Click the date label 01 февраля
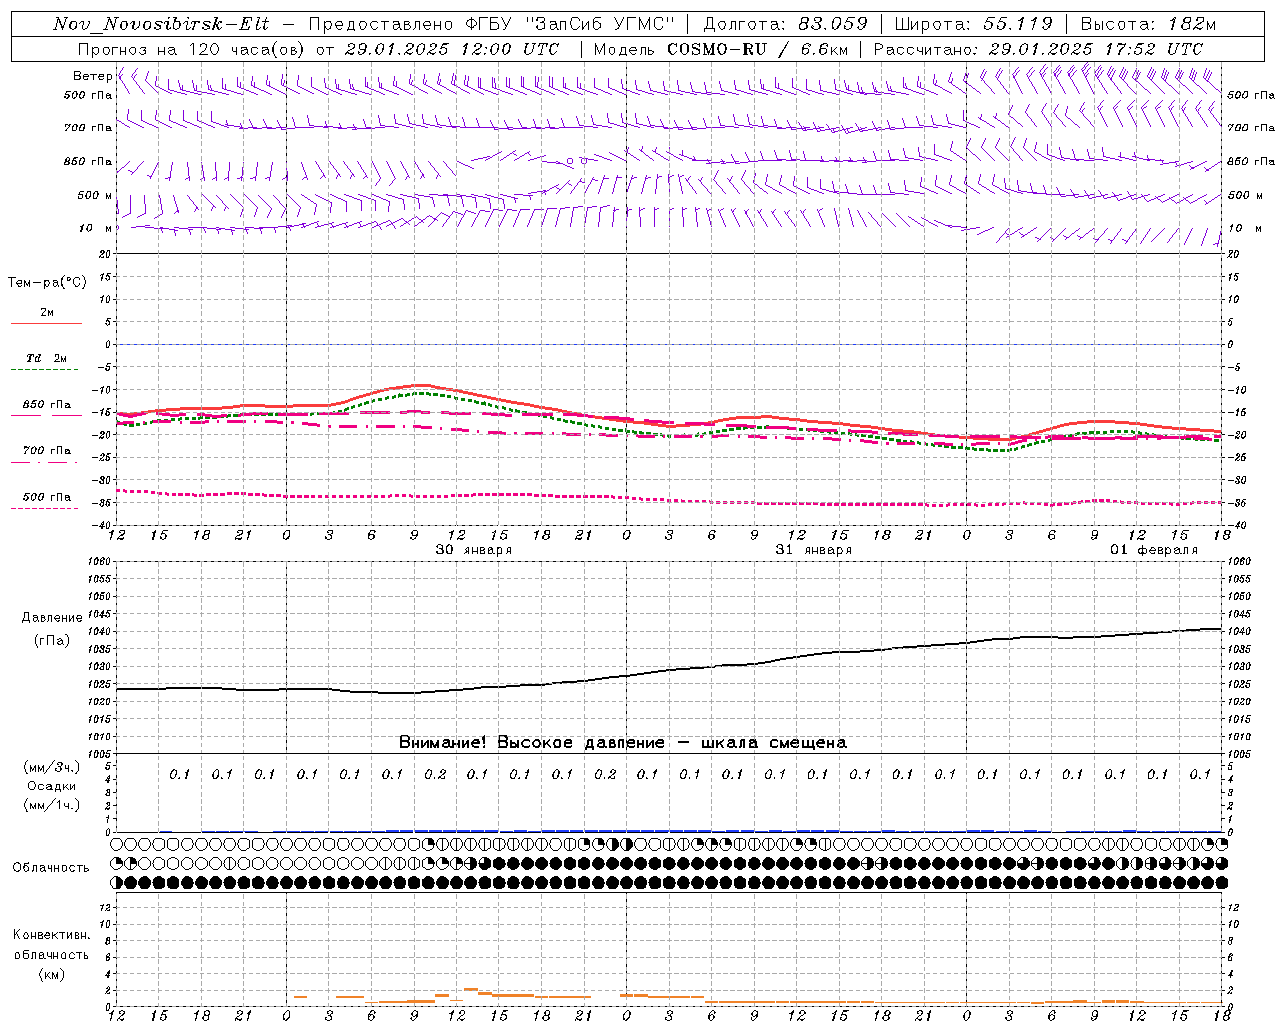 click(x=1154, y=550)
